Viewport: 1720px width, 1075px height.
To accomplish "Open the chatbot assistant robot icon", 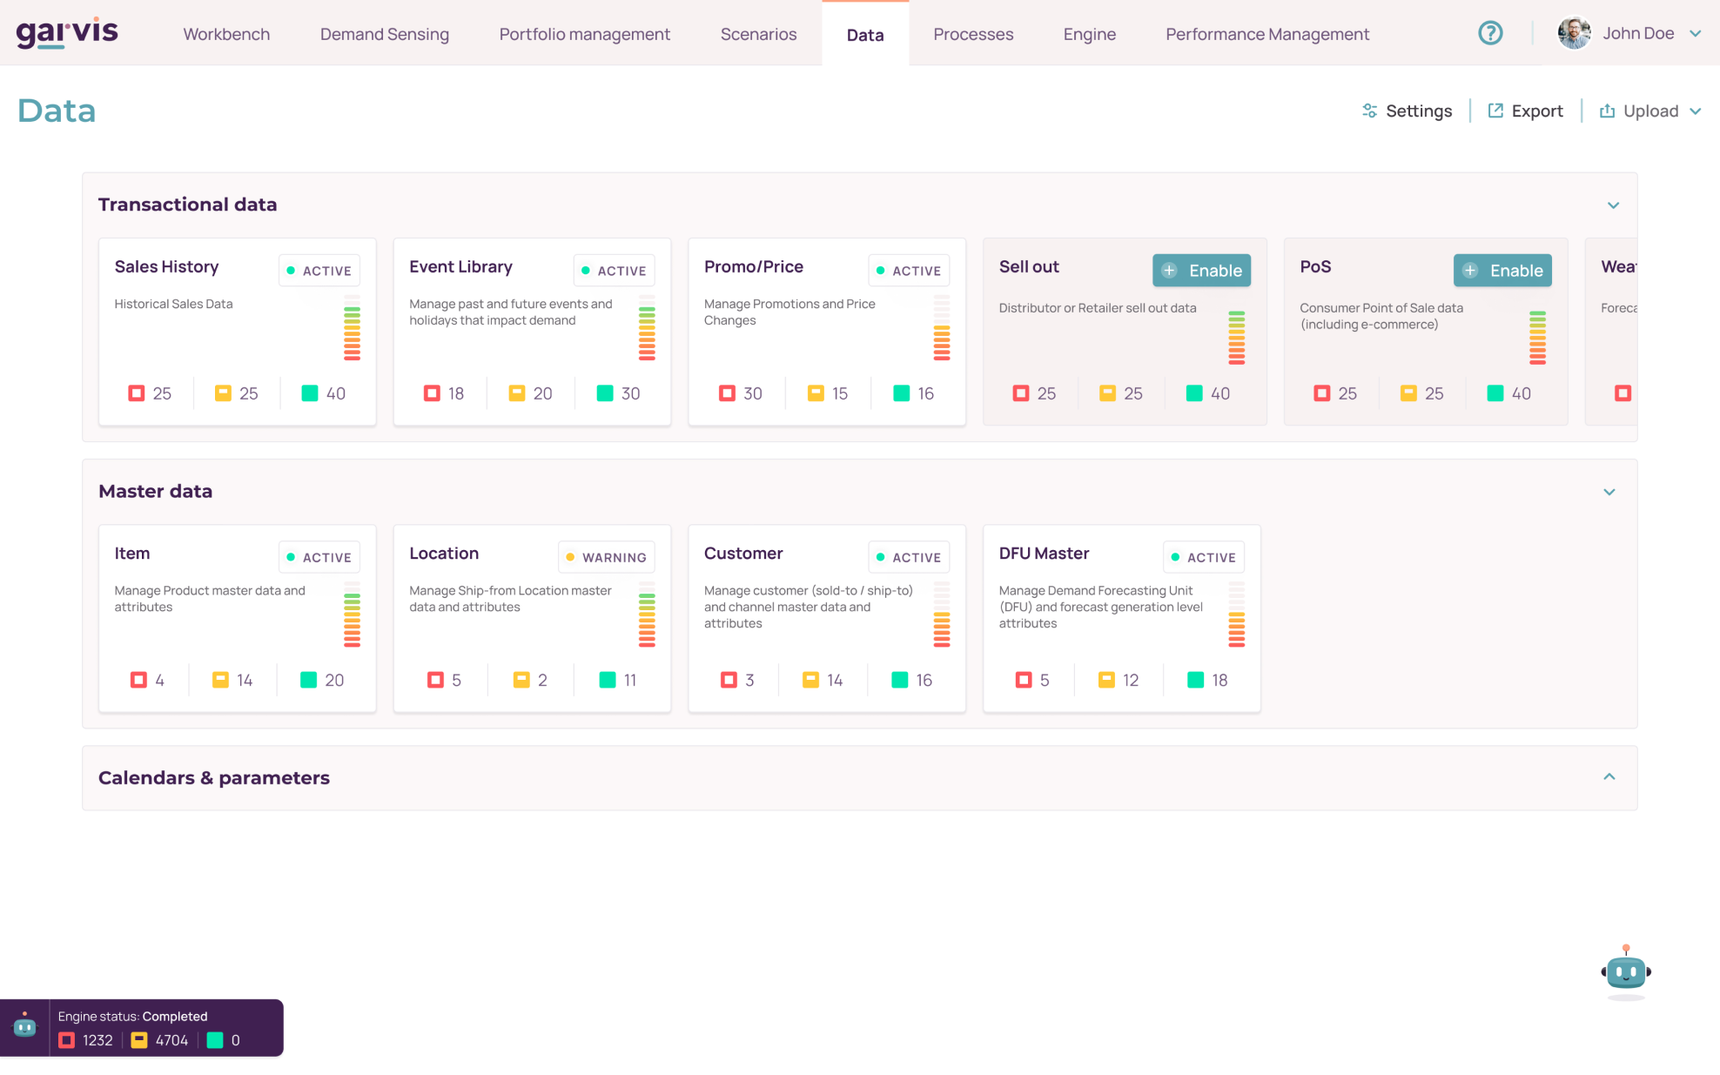I will click(1625, 971).
